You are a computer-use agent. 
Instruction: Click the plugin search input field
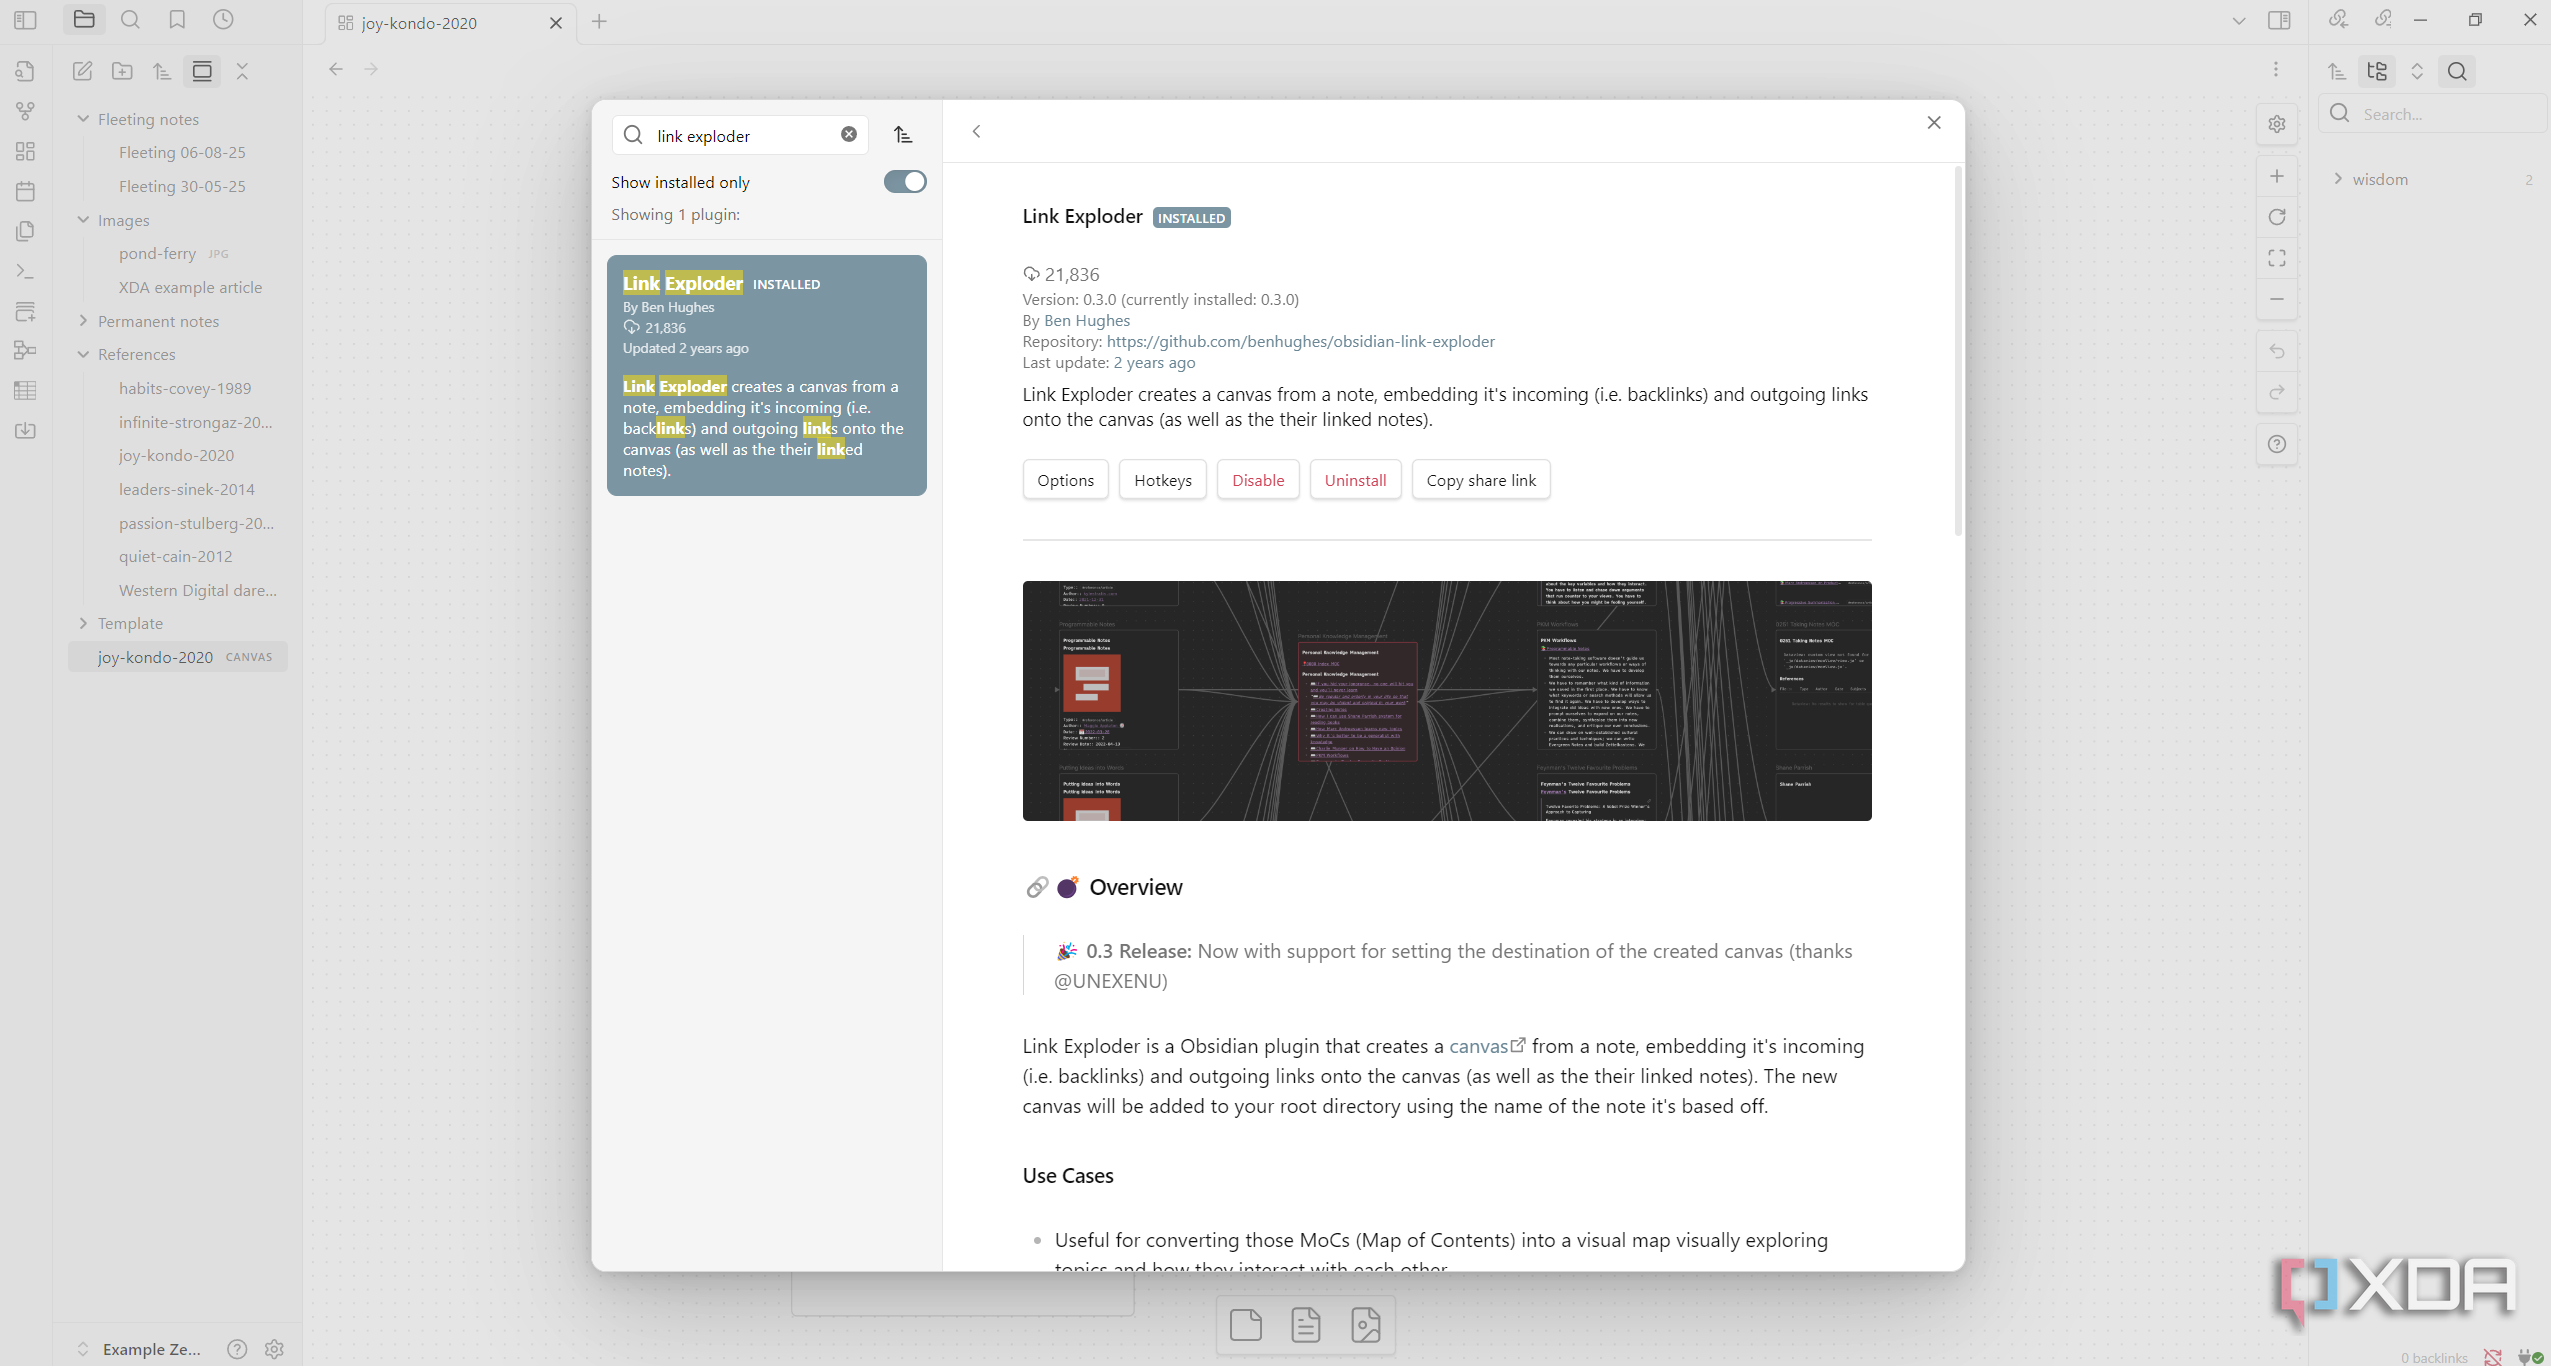(740, 135)
